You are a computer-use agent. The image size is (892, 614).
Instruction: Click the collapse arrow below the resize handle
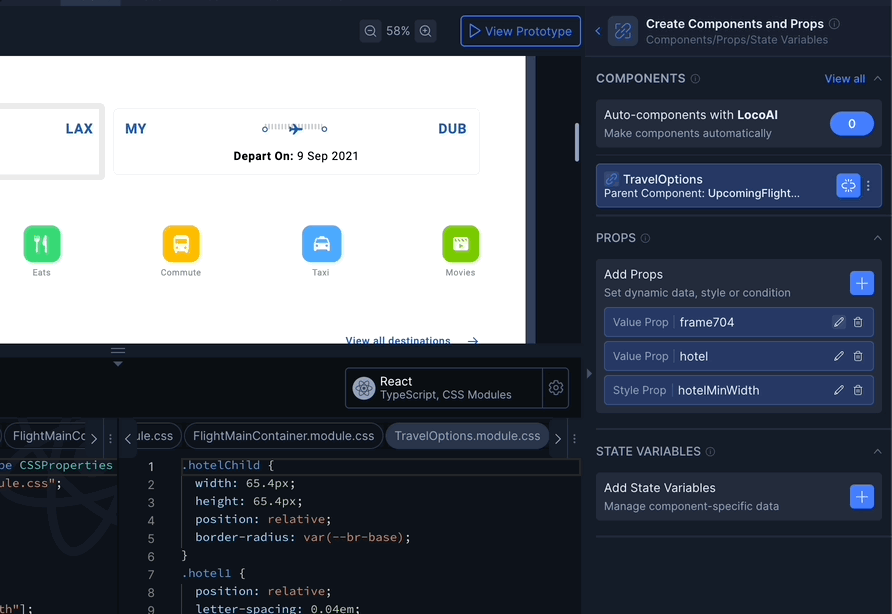click(118, 364)
